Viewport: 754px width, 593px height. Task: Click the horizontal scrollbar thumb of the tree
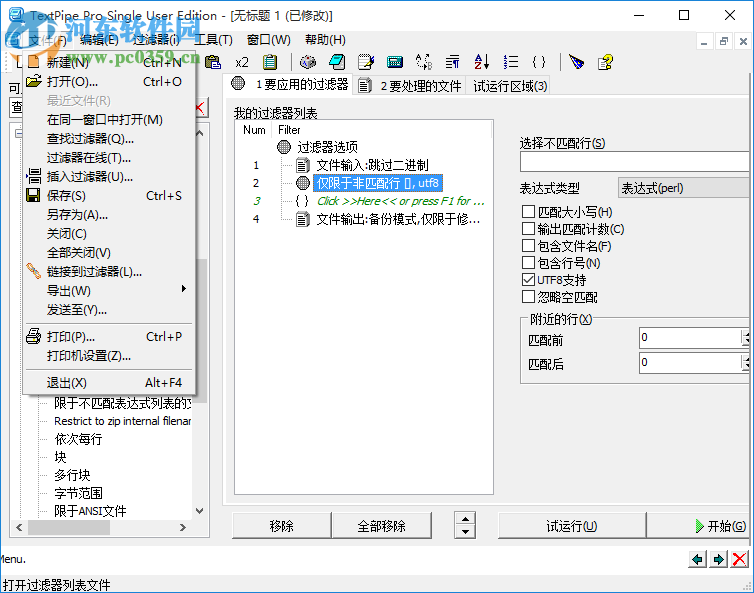coord(69,527)
